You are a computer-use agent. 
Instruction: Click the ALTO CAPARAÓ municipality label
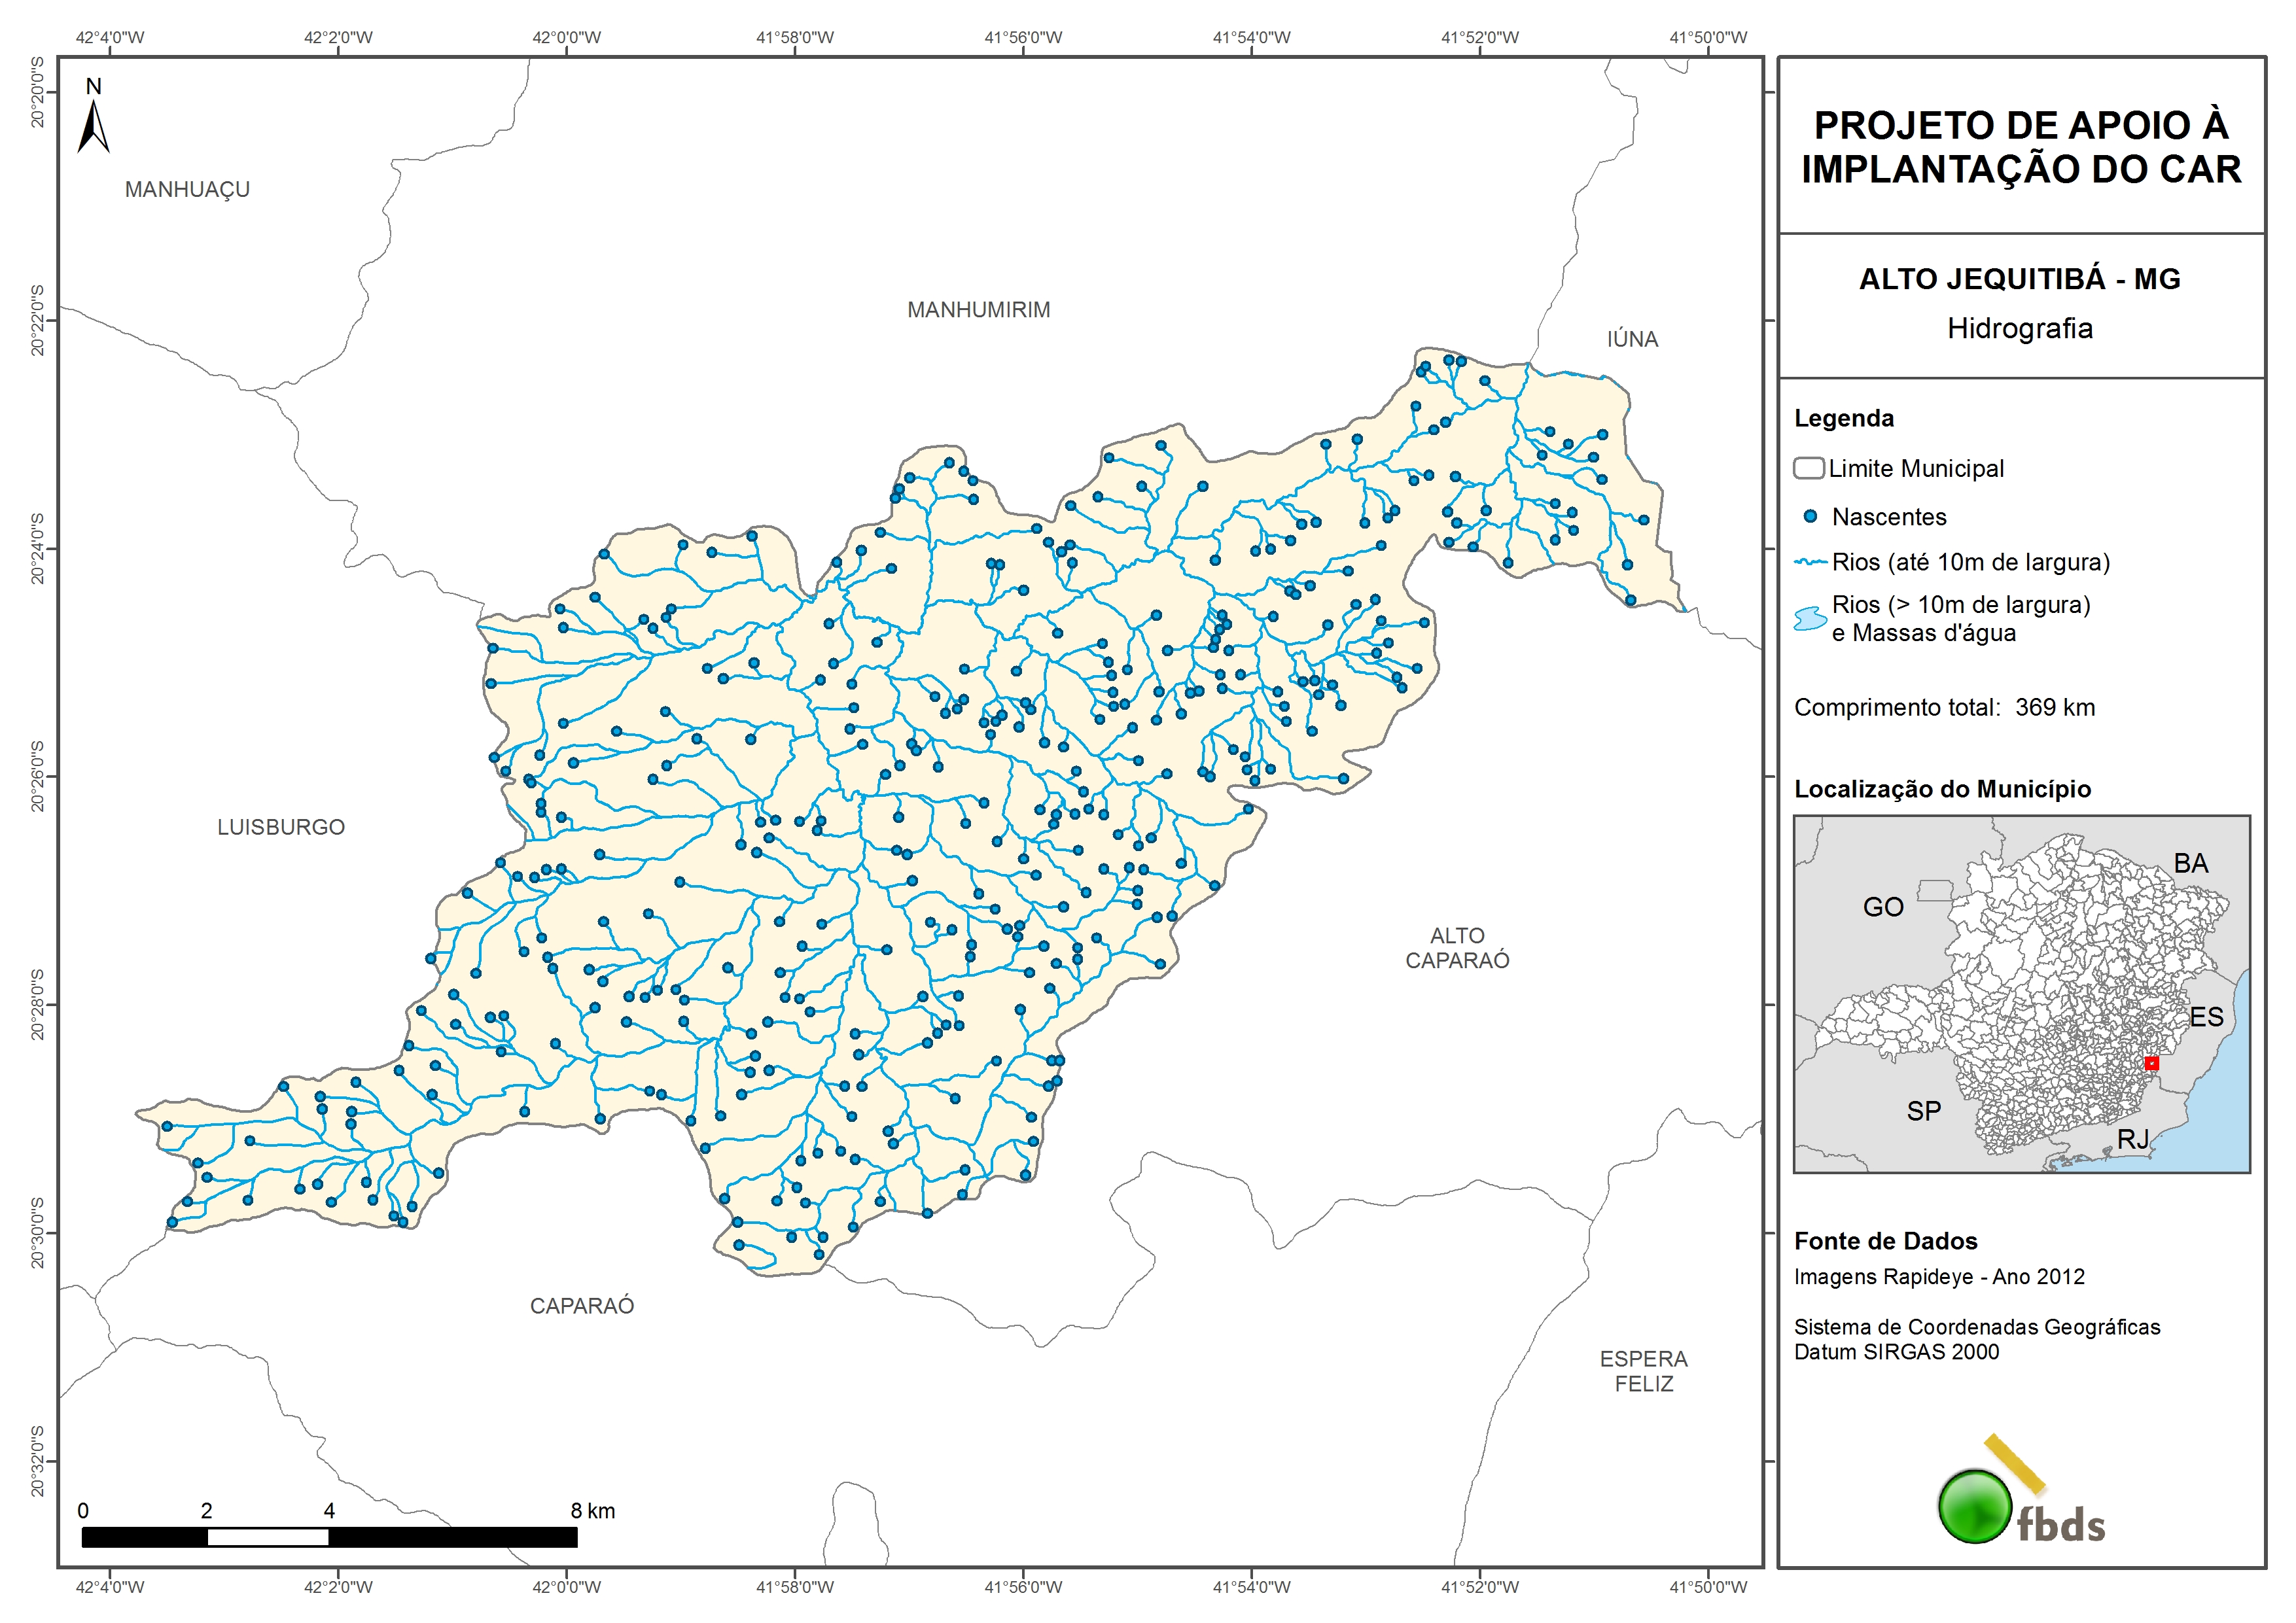click(x=1457, y=948)
